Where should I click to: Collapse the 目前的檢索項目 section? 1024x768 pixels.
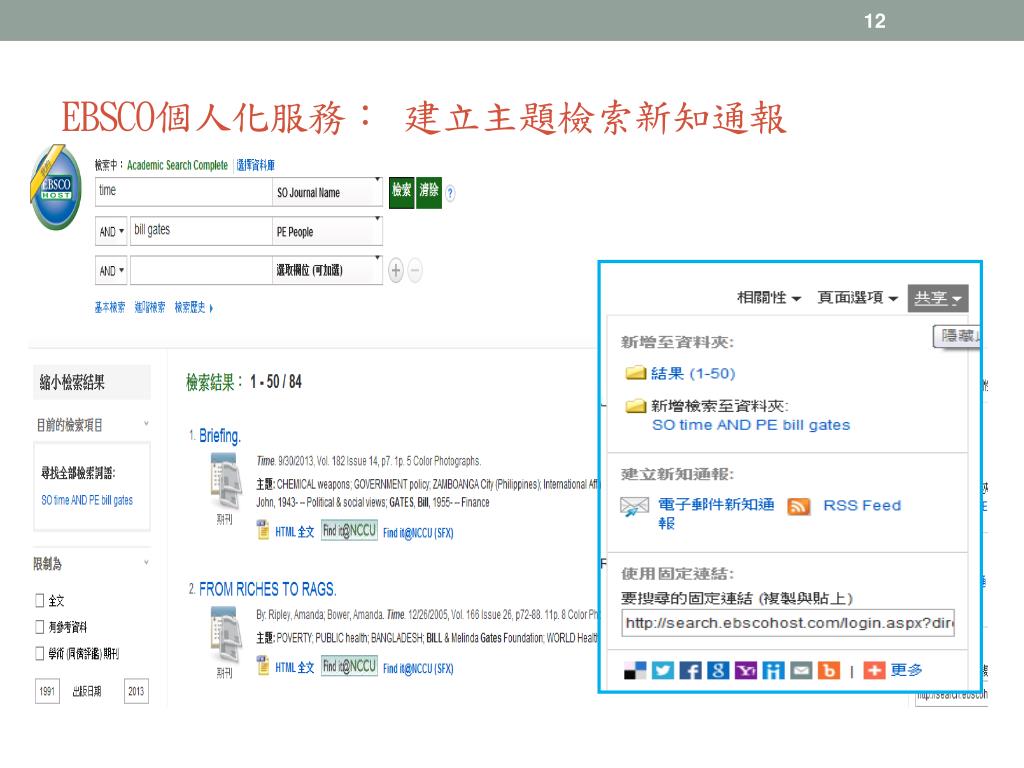(146, 424)
